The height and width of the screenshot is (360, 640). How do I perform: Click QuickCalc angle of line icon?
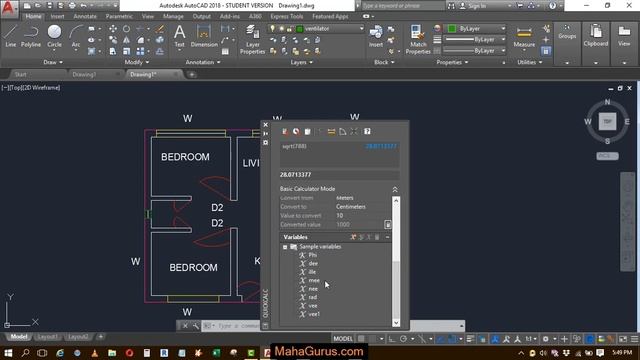pos(343,131)
